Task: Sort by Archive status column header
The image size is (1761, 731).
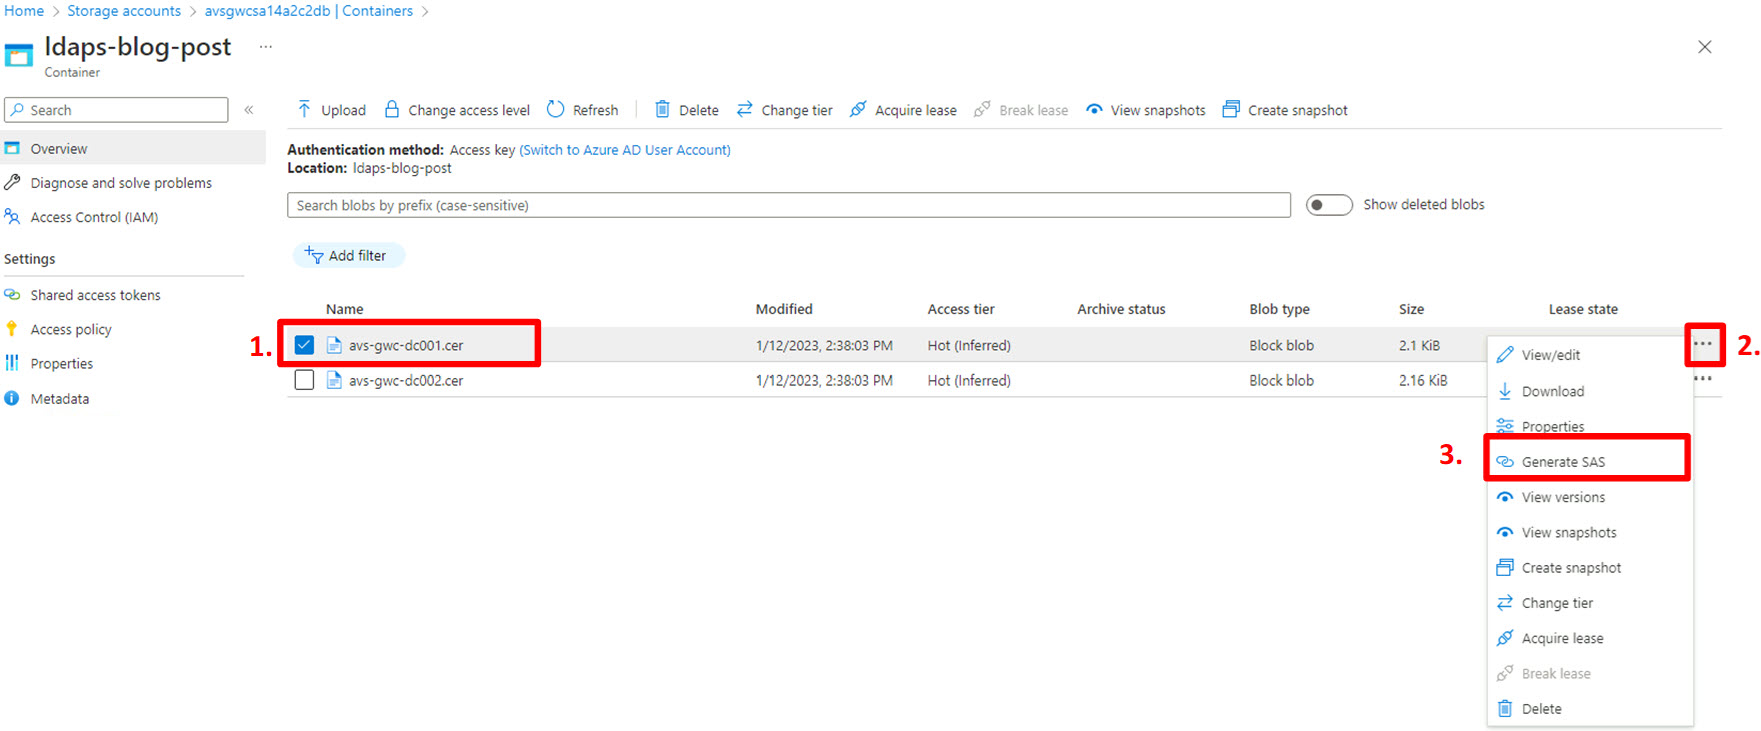Action: pyautogui.click(x=1121, y=309)
